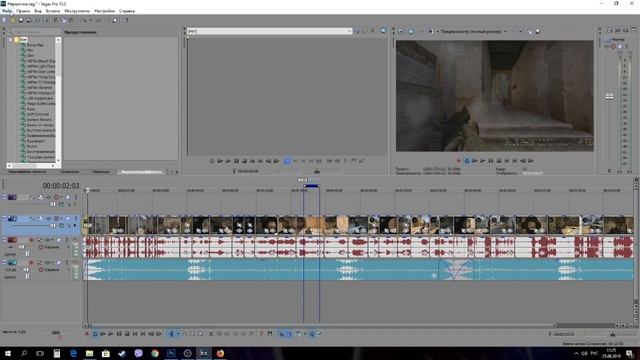Click the loop region bar above timeline
The height and width of the screenshot is (360, 640).
[311, 186]
